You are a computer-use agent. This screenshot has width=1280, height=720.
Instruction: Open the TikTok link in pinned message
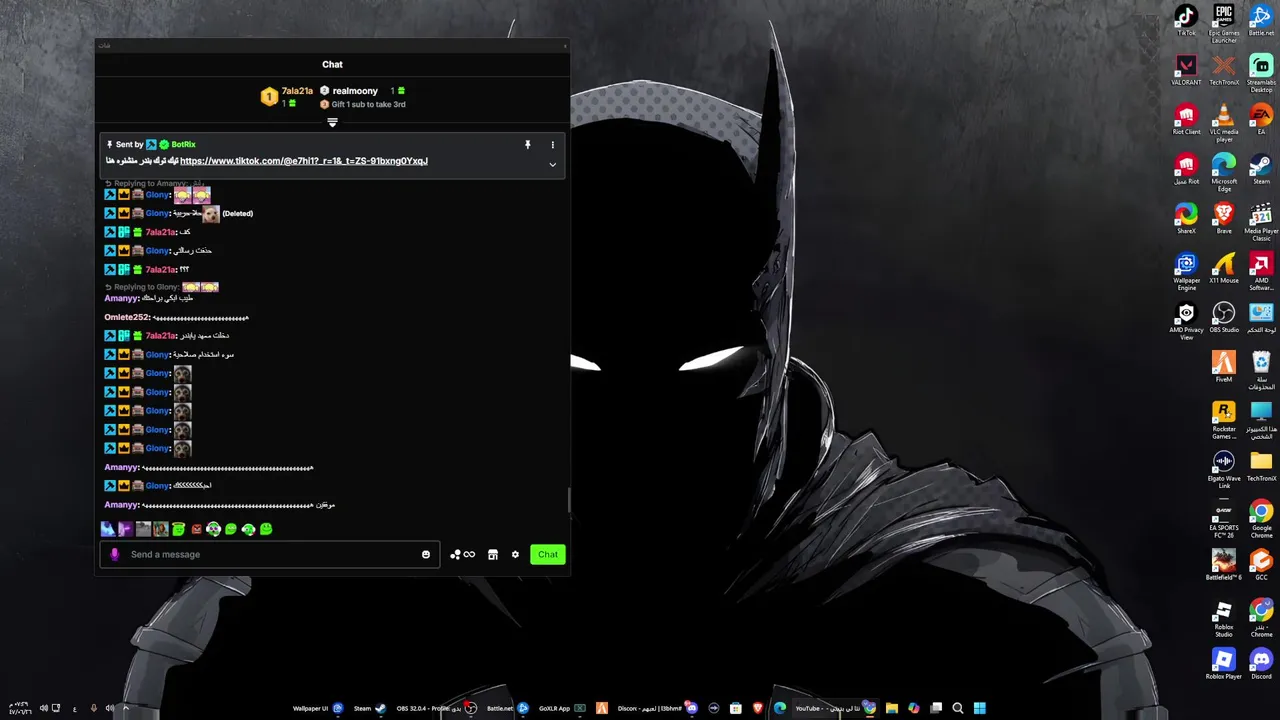304,161
